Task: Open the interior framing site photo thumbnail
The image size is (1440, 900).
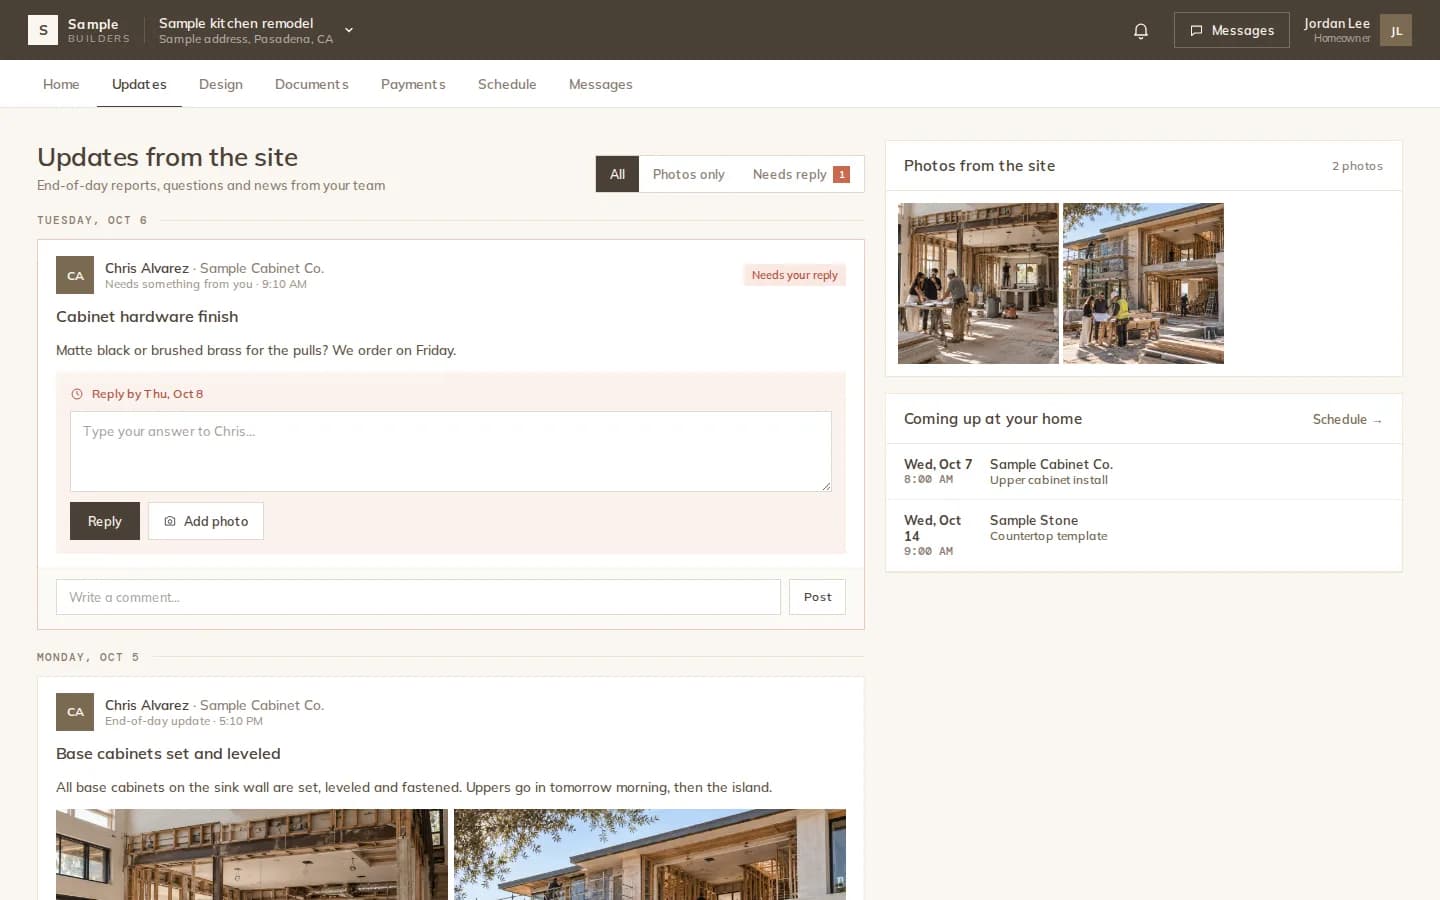Action: click(x=978, y=283)
